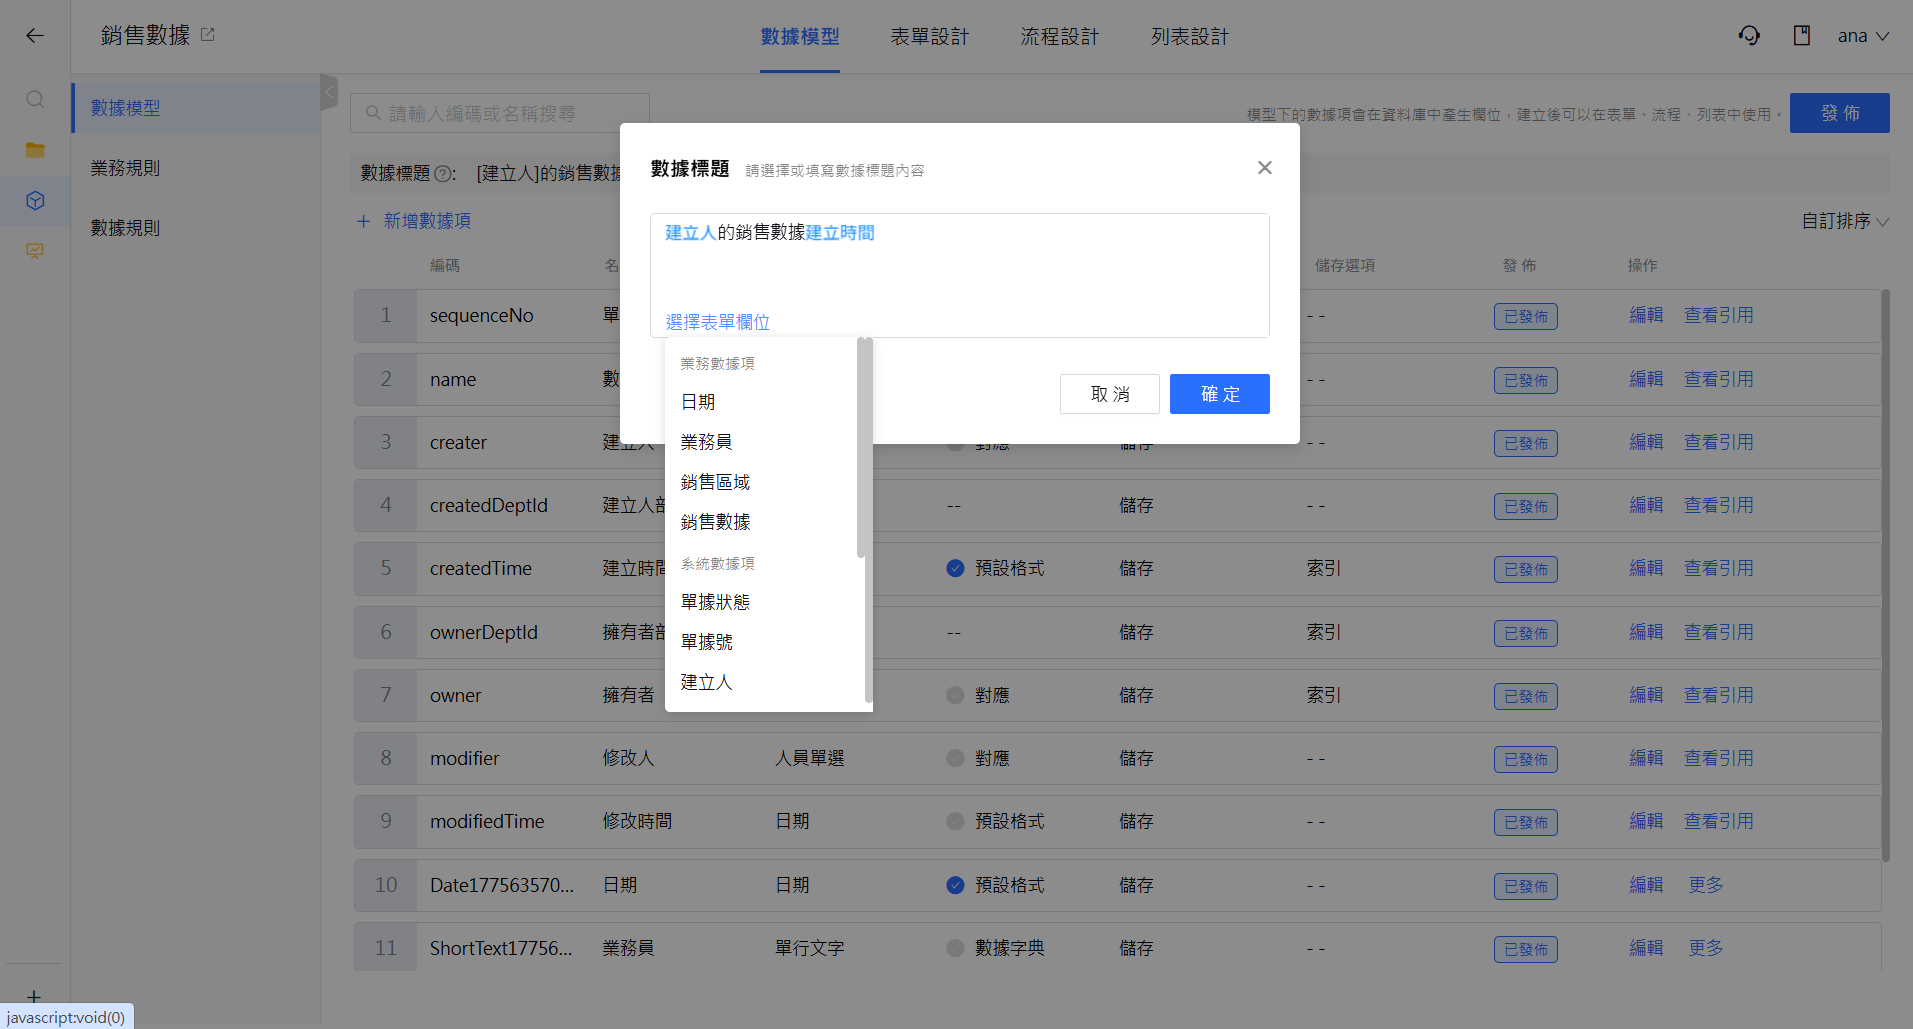
Task: Toggle the 預設格式 radio in modifiedTime row
Action: coord(955,821)
